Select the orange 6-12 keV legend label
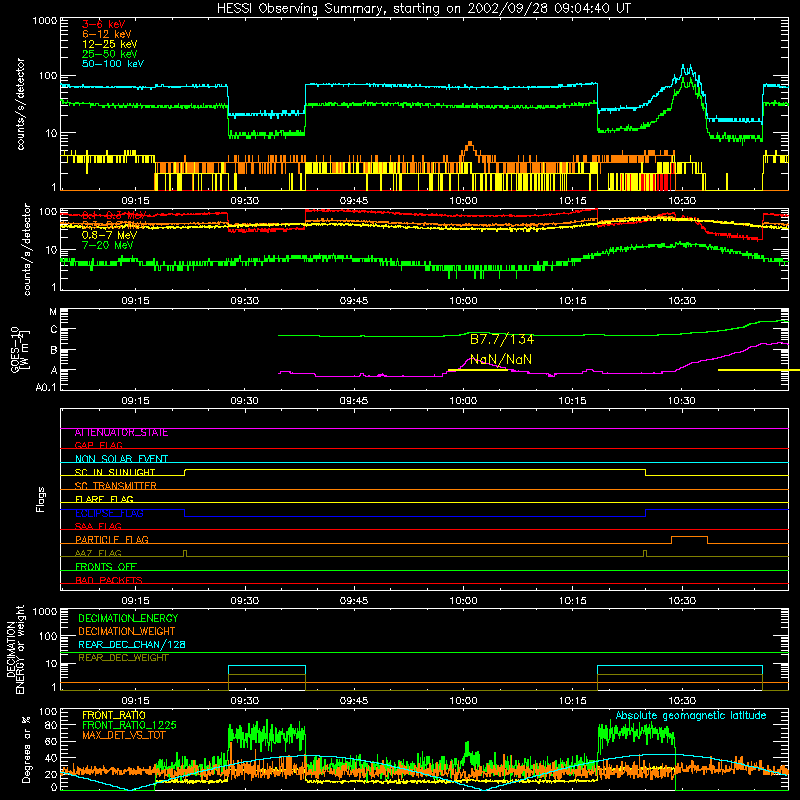 (x=107, y=34)
